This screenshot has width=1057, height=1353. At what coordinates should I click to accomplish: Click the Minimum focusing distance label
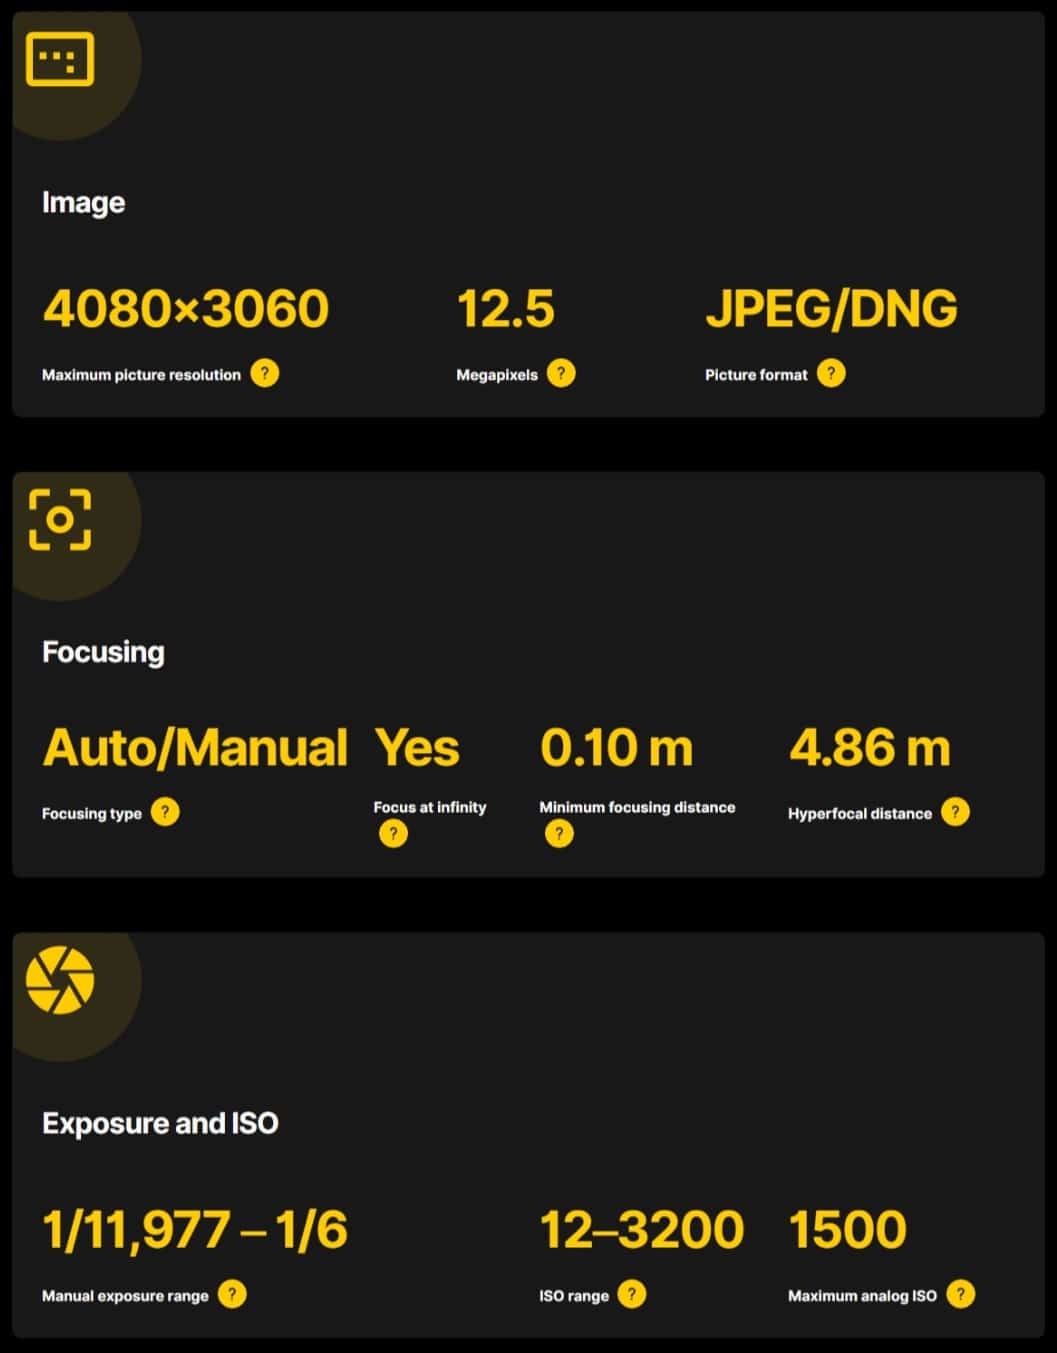point(637,807)
